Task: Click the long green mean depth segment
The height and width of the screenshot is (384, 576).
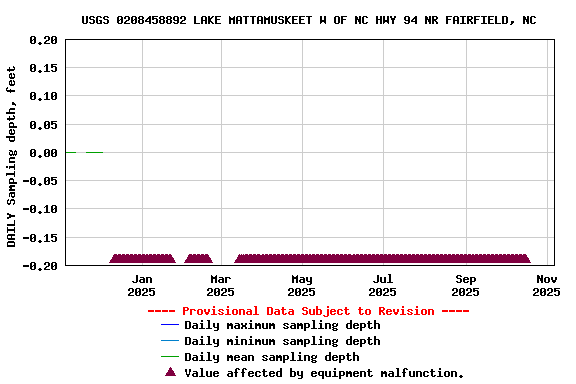Action: click(x=94, y=152)
